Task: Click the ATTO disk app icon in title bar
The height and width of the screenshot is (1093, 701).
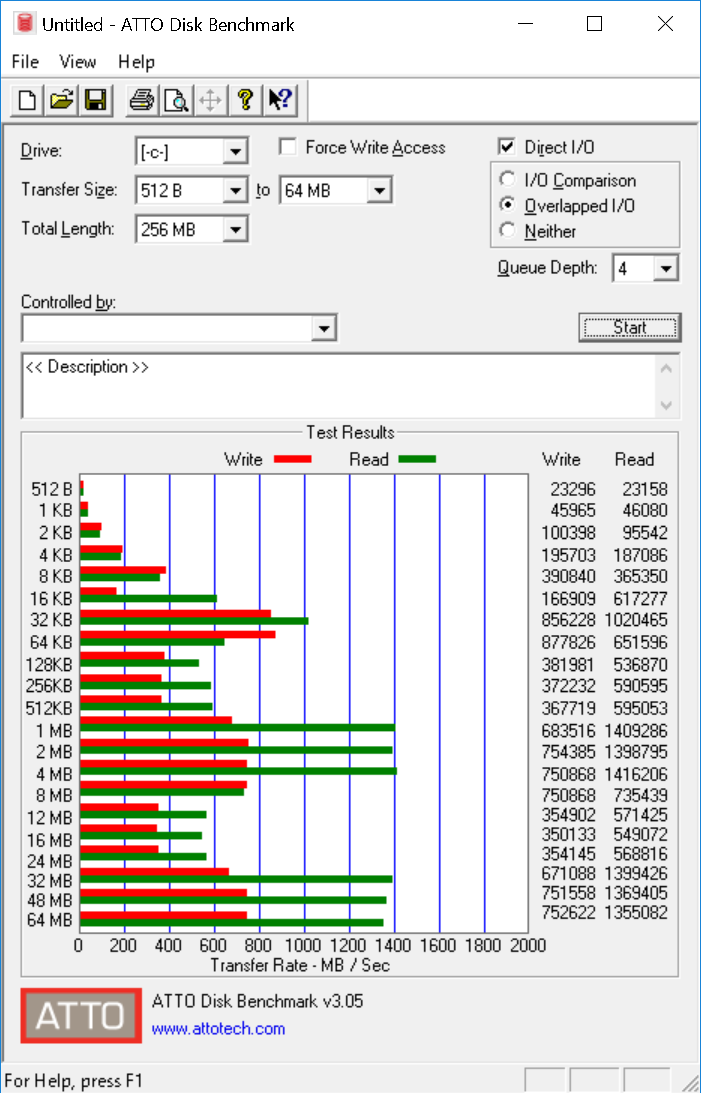Action: (24, 24)
